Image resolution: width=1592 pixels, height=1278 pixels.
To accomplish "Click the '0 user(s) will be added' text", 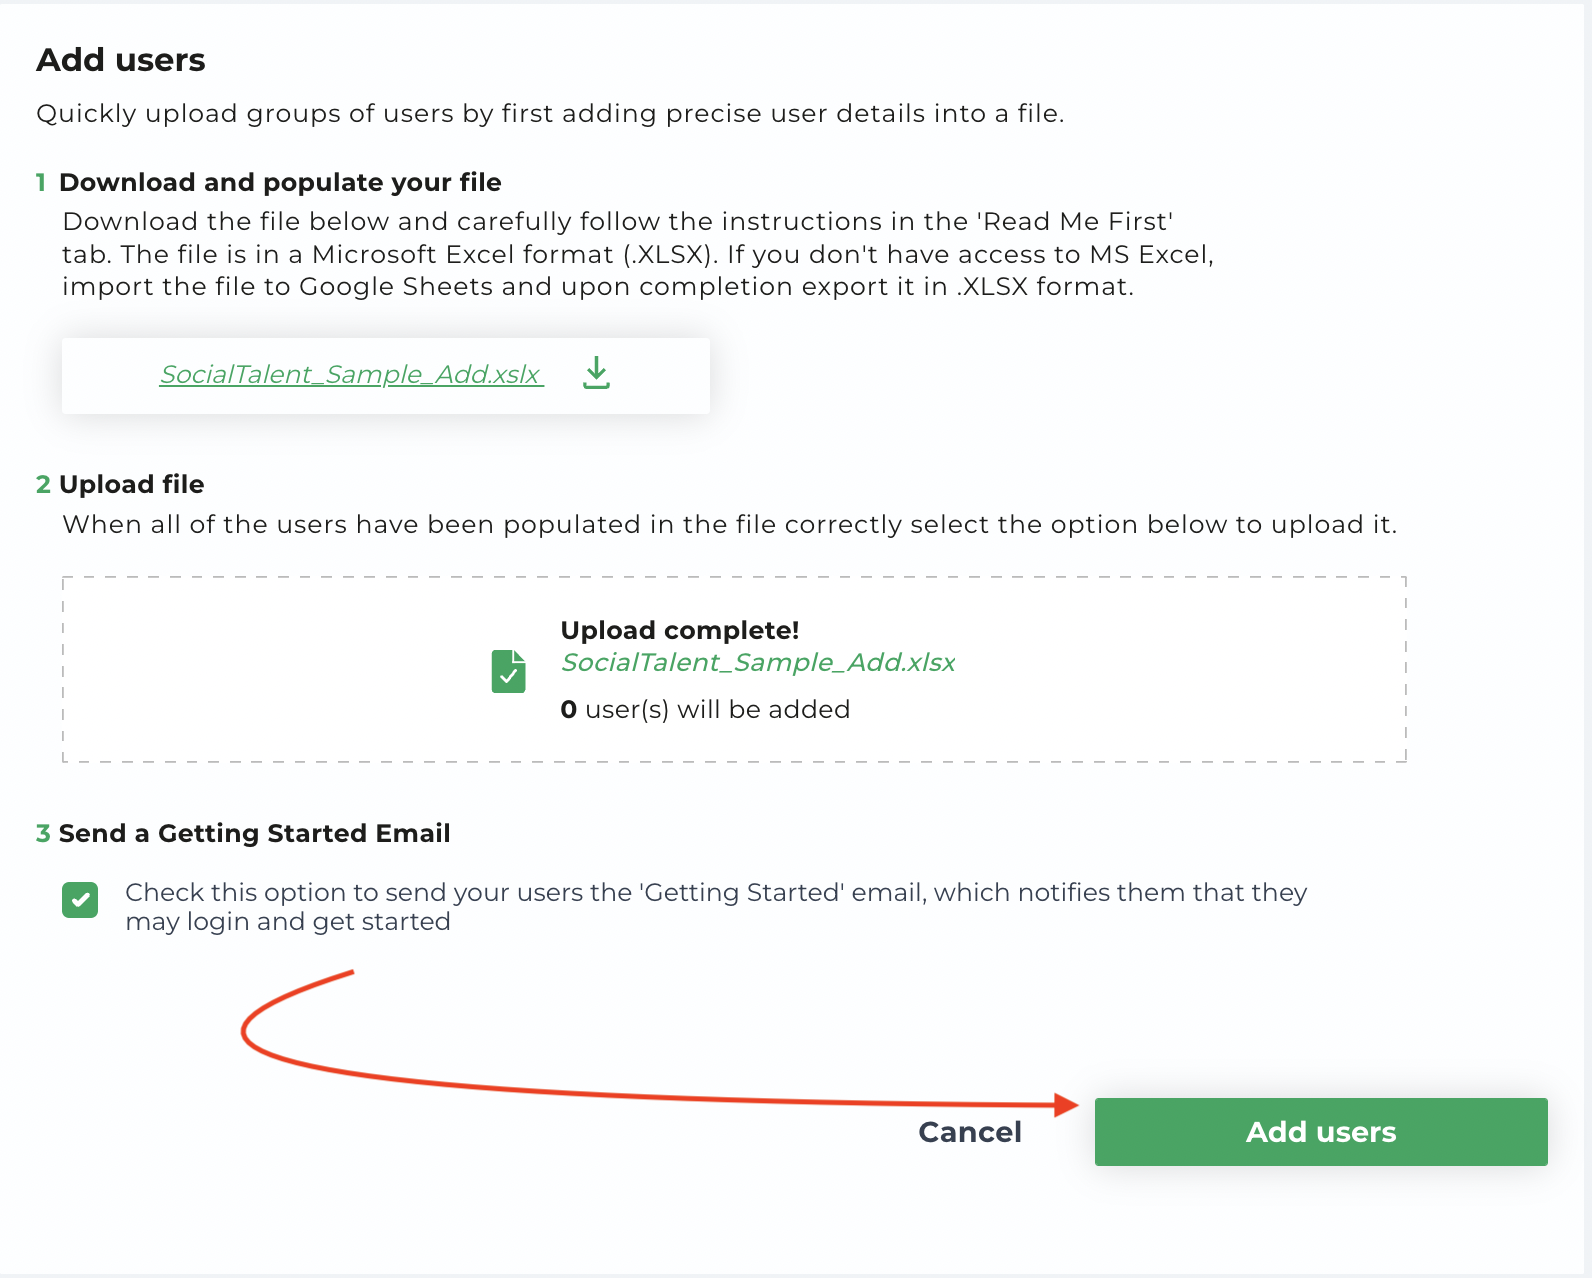I will pyautogui.click(x=705, y=709).
